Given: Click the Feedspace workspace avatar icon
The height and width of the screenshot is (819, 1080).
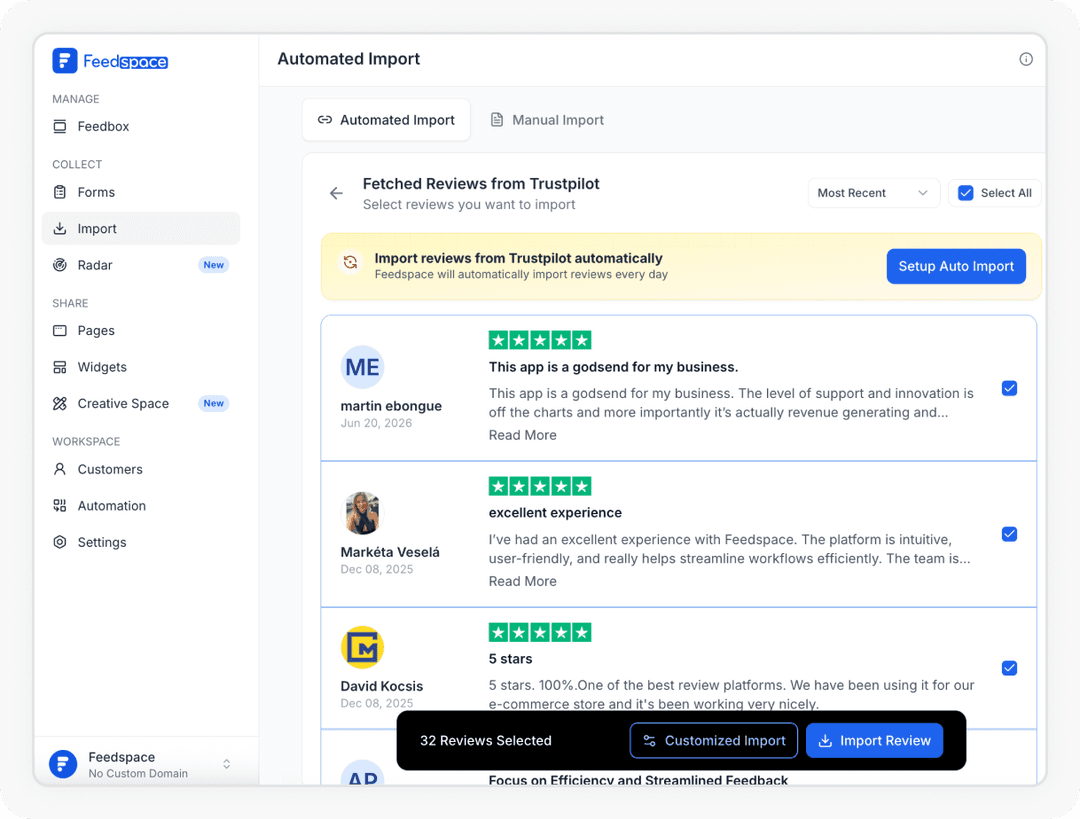Looking at the screenshot, I should [63, 764].
